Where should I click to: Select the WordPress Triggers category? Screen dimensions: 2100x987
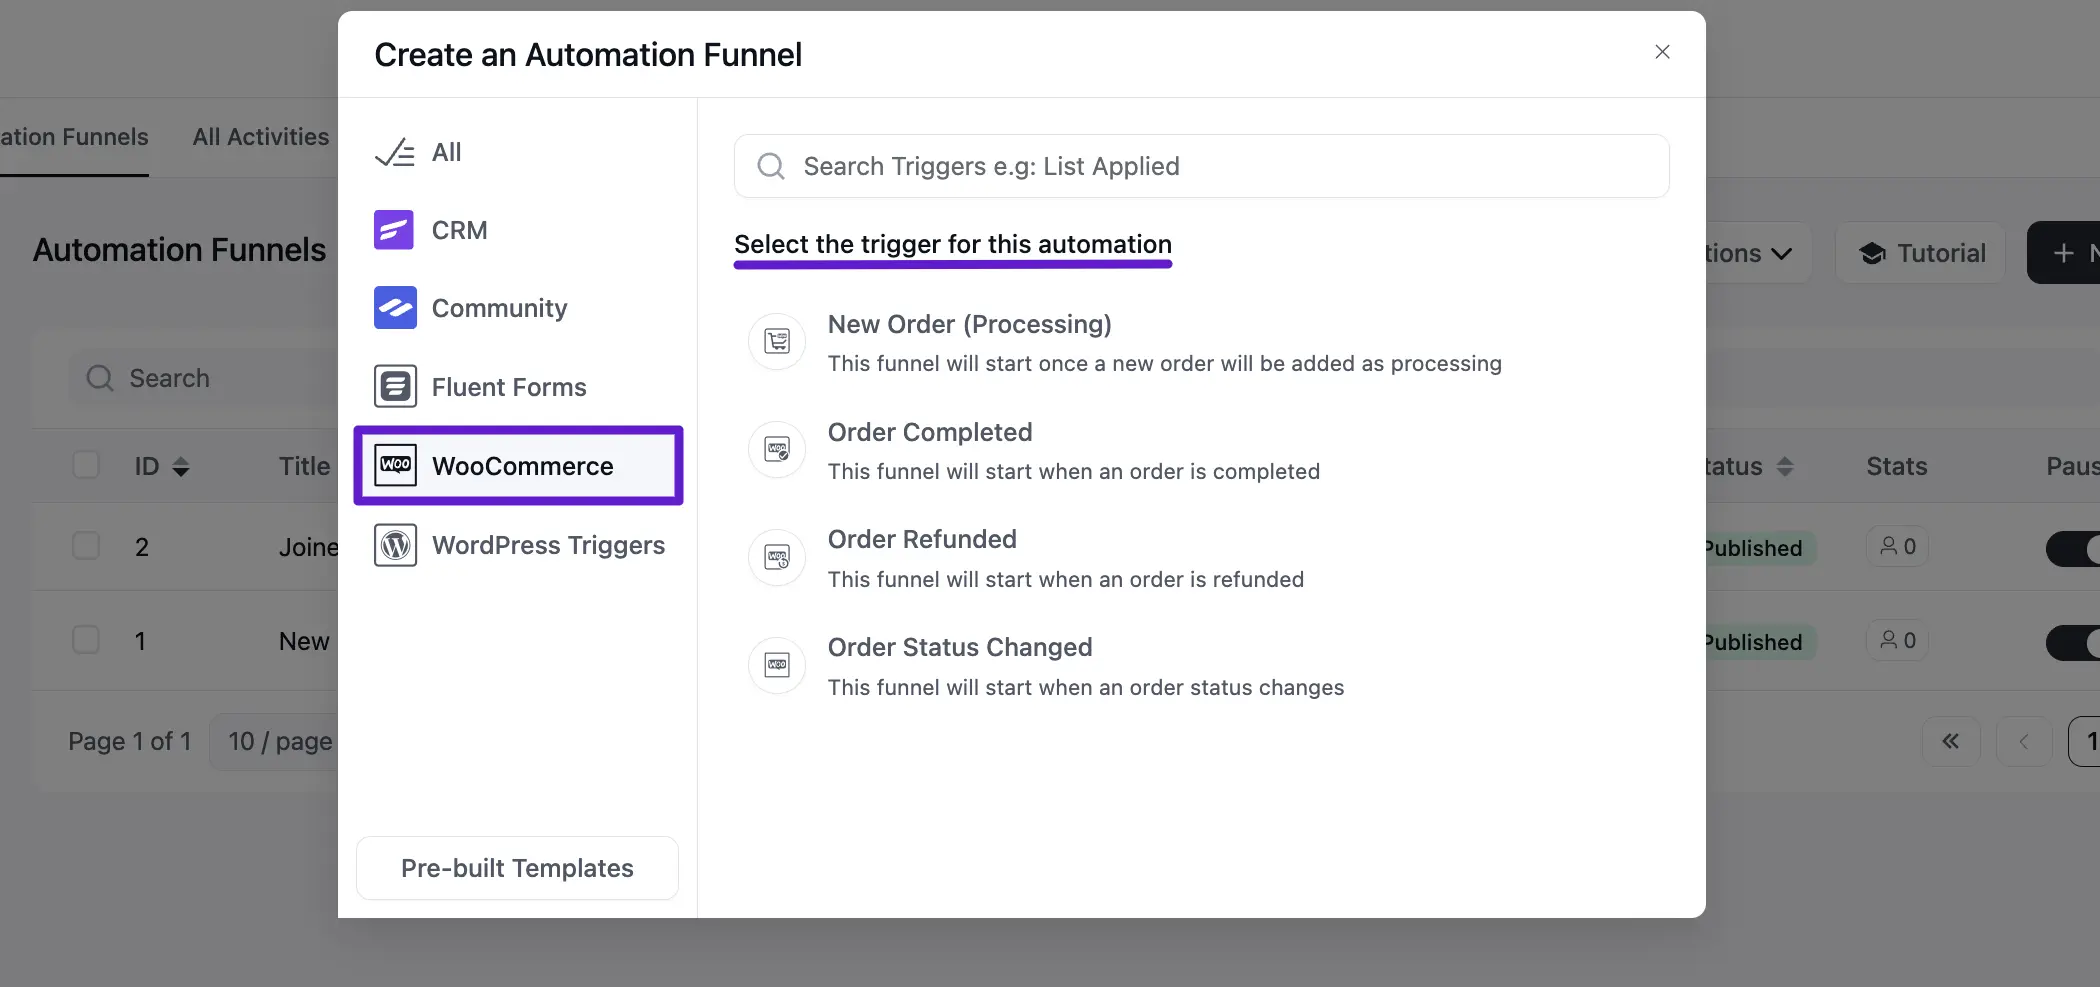click(518, 545)
